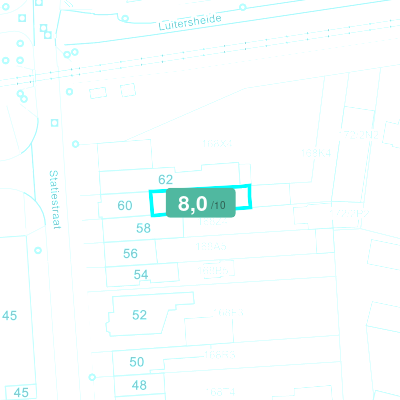
Task: Click the boxed 45 label at bottom-left
Action: [21, 392]
